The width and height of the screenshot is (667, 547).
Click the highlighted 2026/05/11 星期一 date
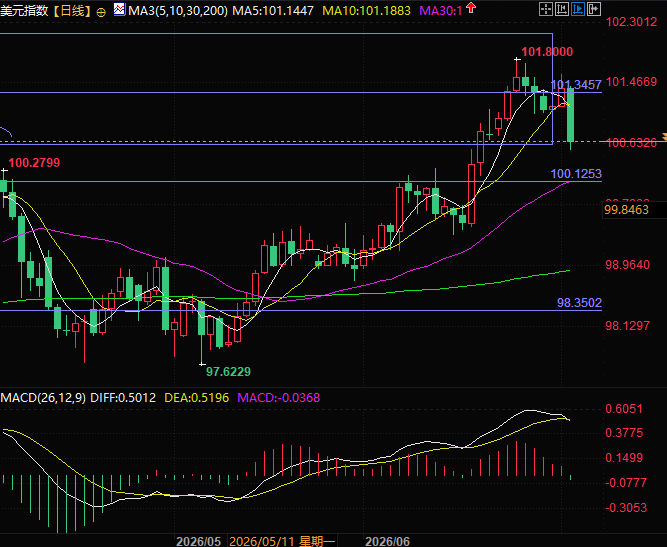pyautogui.click(x=282, y=541)
